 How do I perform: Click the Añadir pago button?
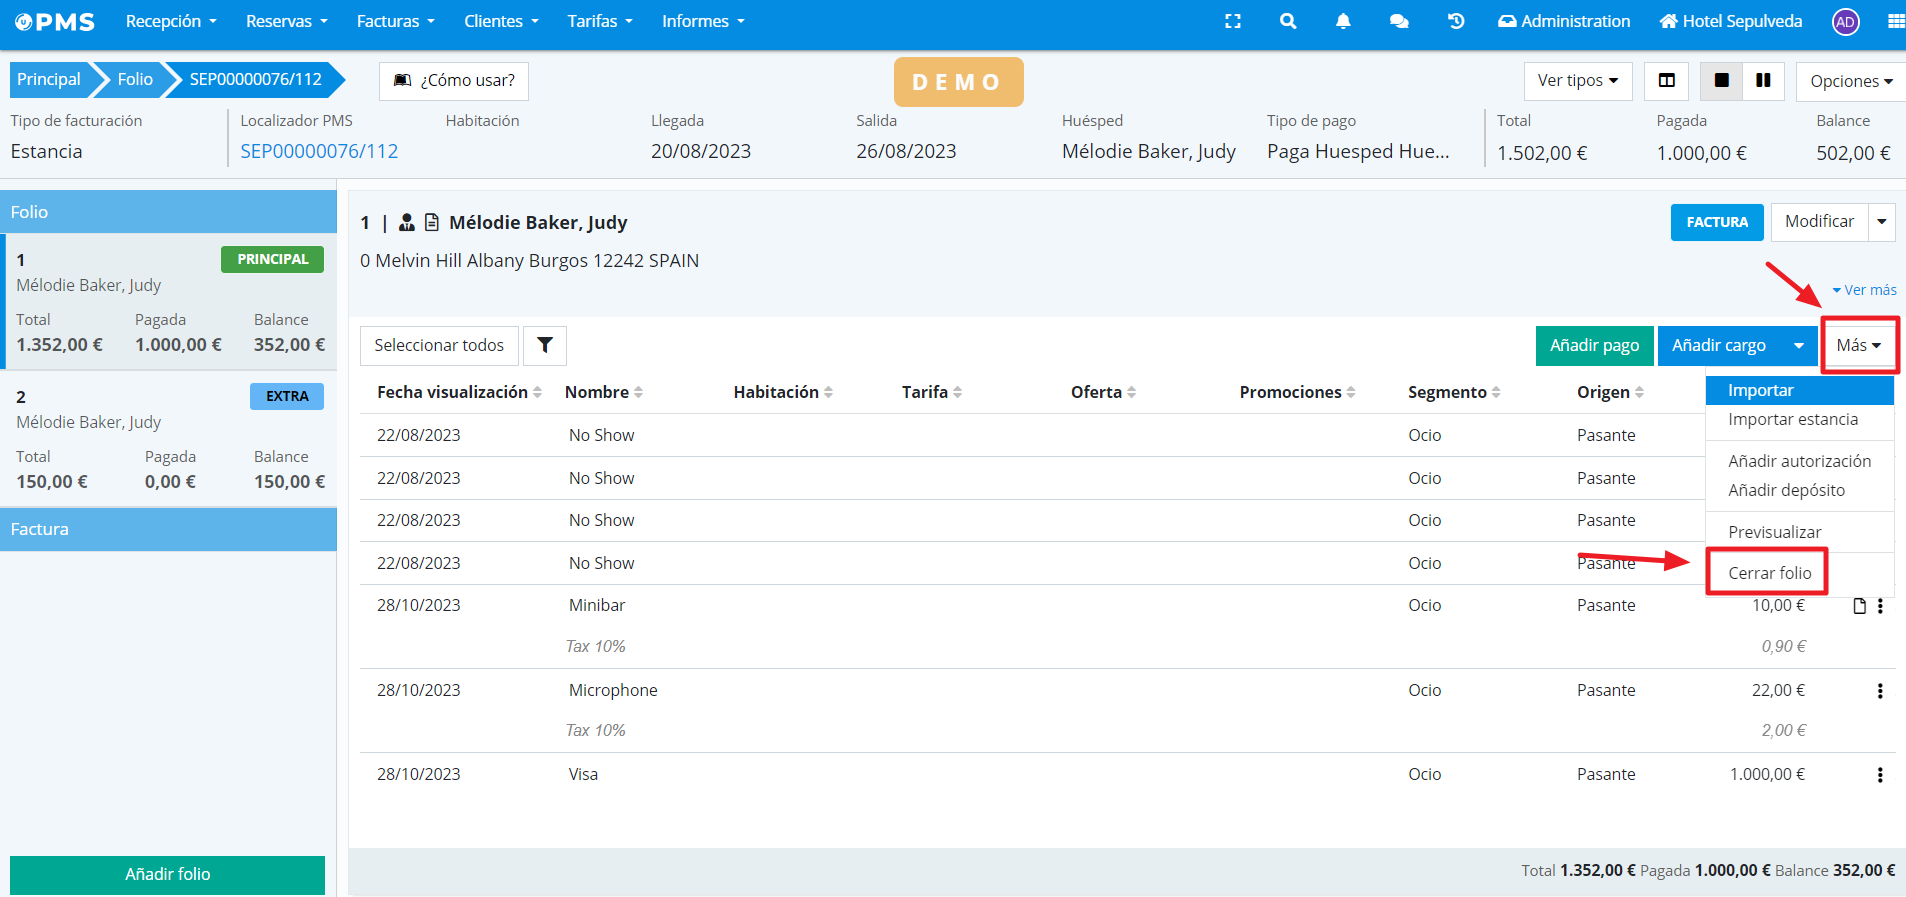click(x=1594, y=345)
